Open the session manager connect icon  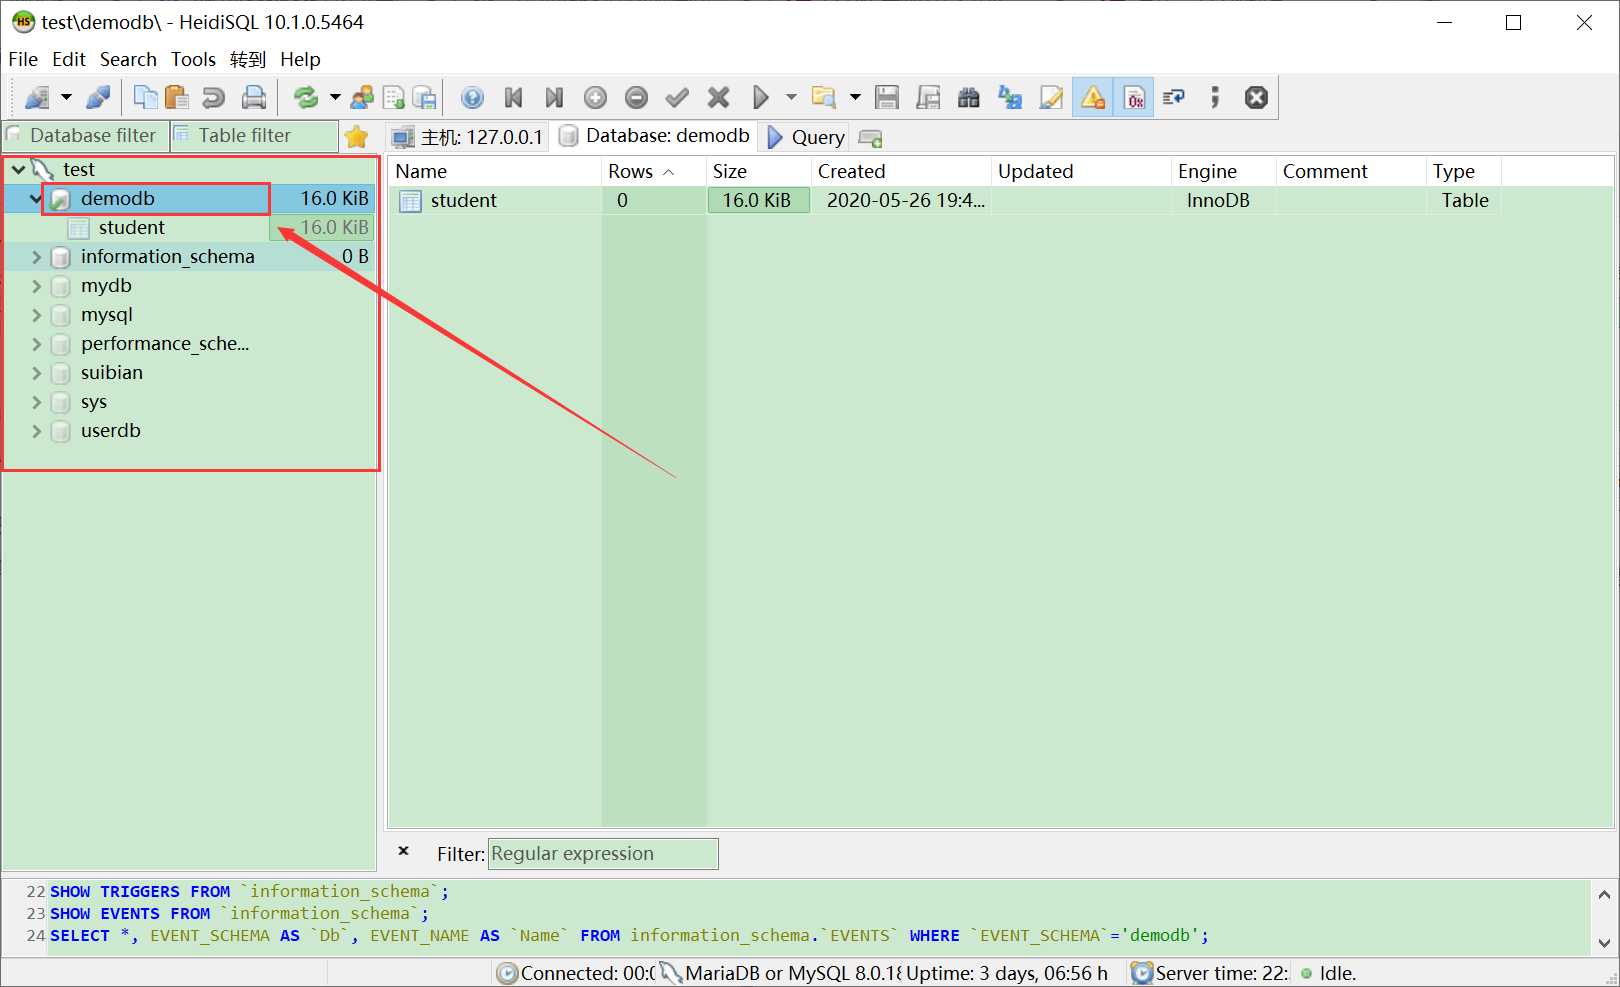(37, 97)
